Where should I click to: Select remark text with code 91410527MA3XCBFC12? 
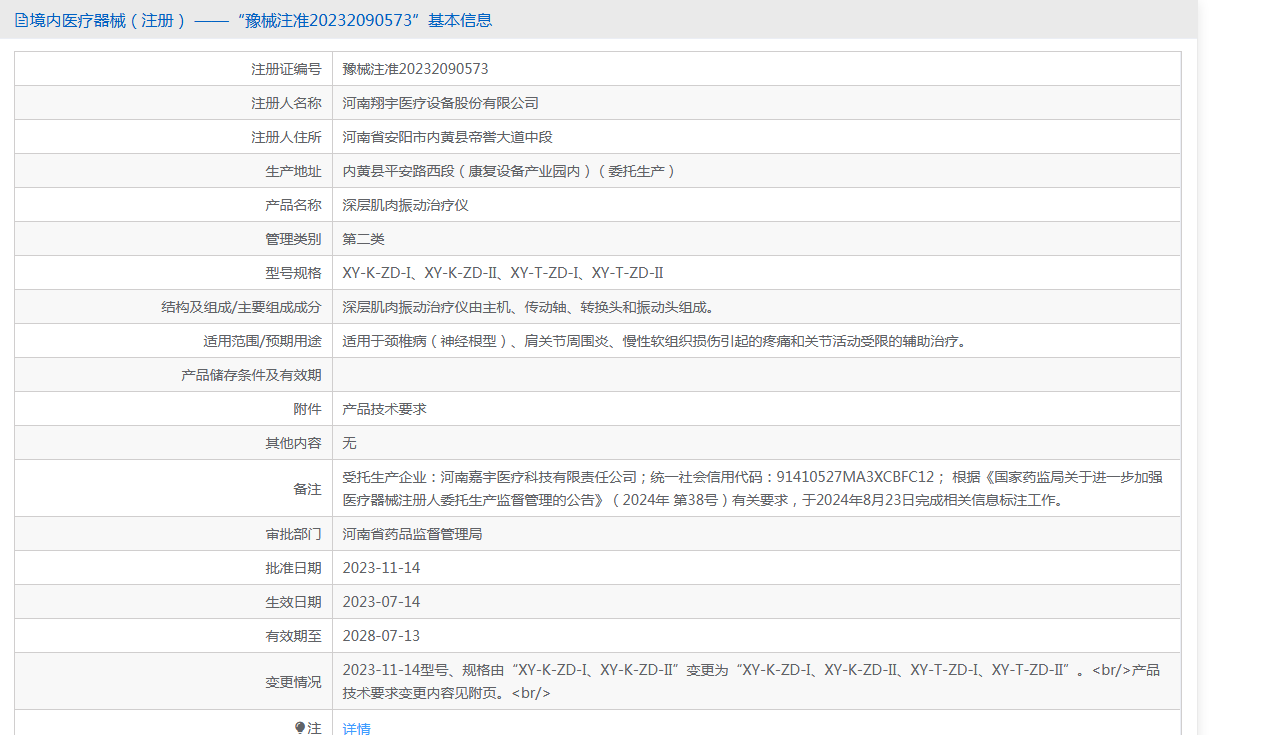pos(753,488)
